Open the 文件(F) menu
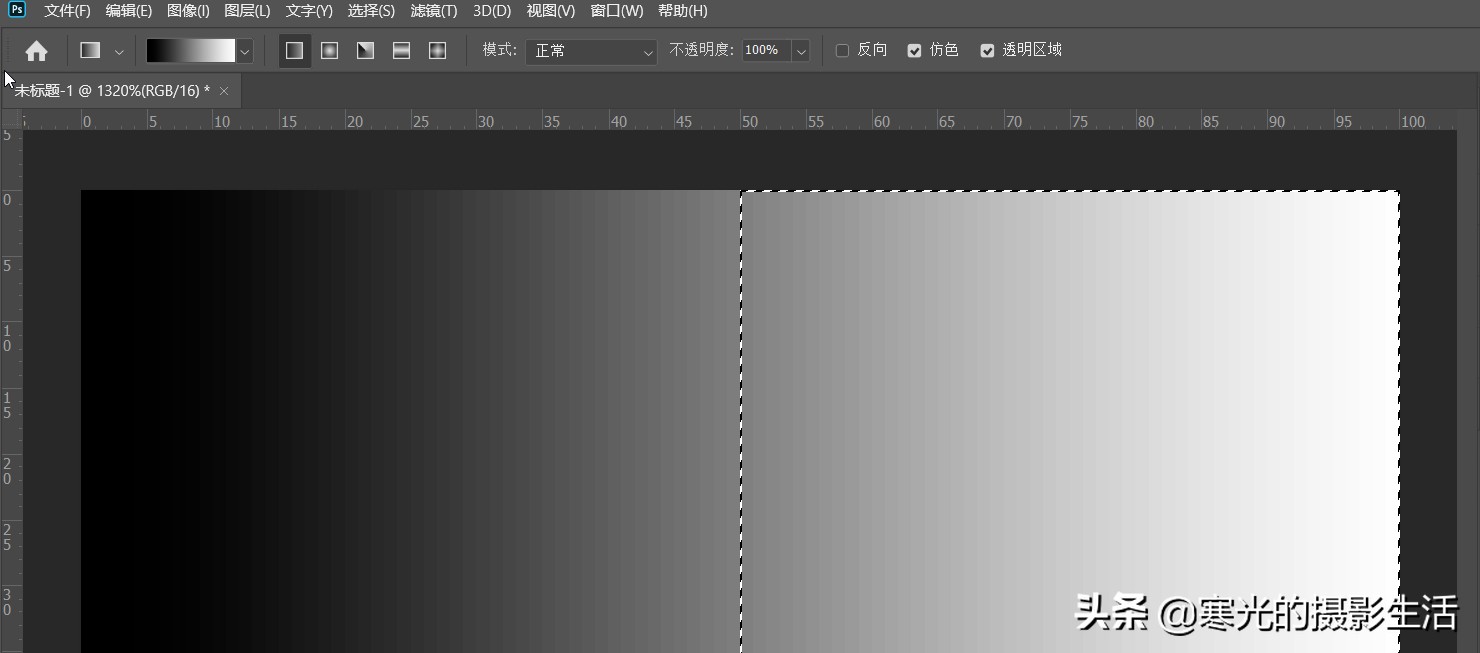Screen dimensions: 1480x653 point(67,11)
